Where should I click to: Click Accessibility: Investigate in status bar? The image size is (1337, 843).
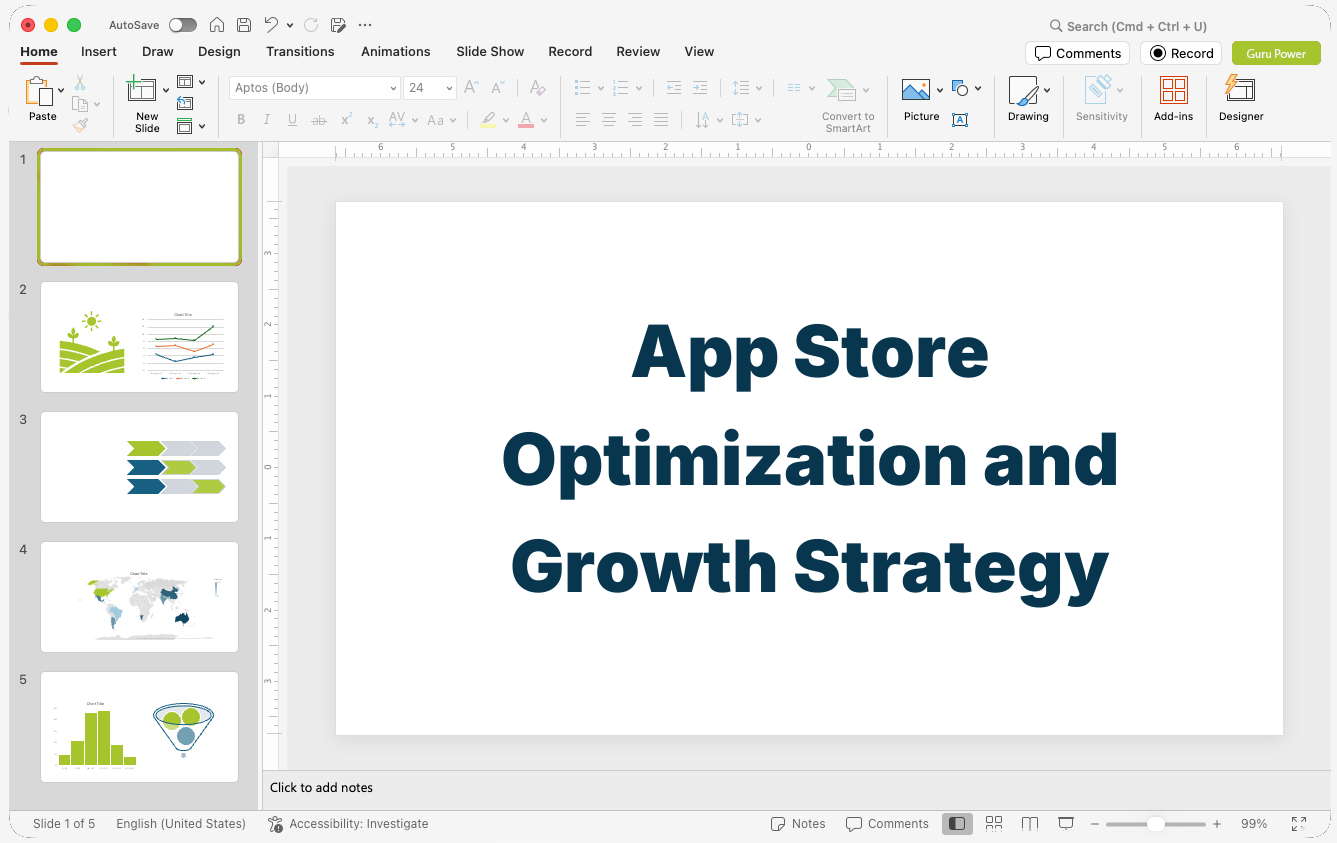tap(348, 824)
